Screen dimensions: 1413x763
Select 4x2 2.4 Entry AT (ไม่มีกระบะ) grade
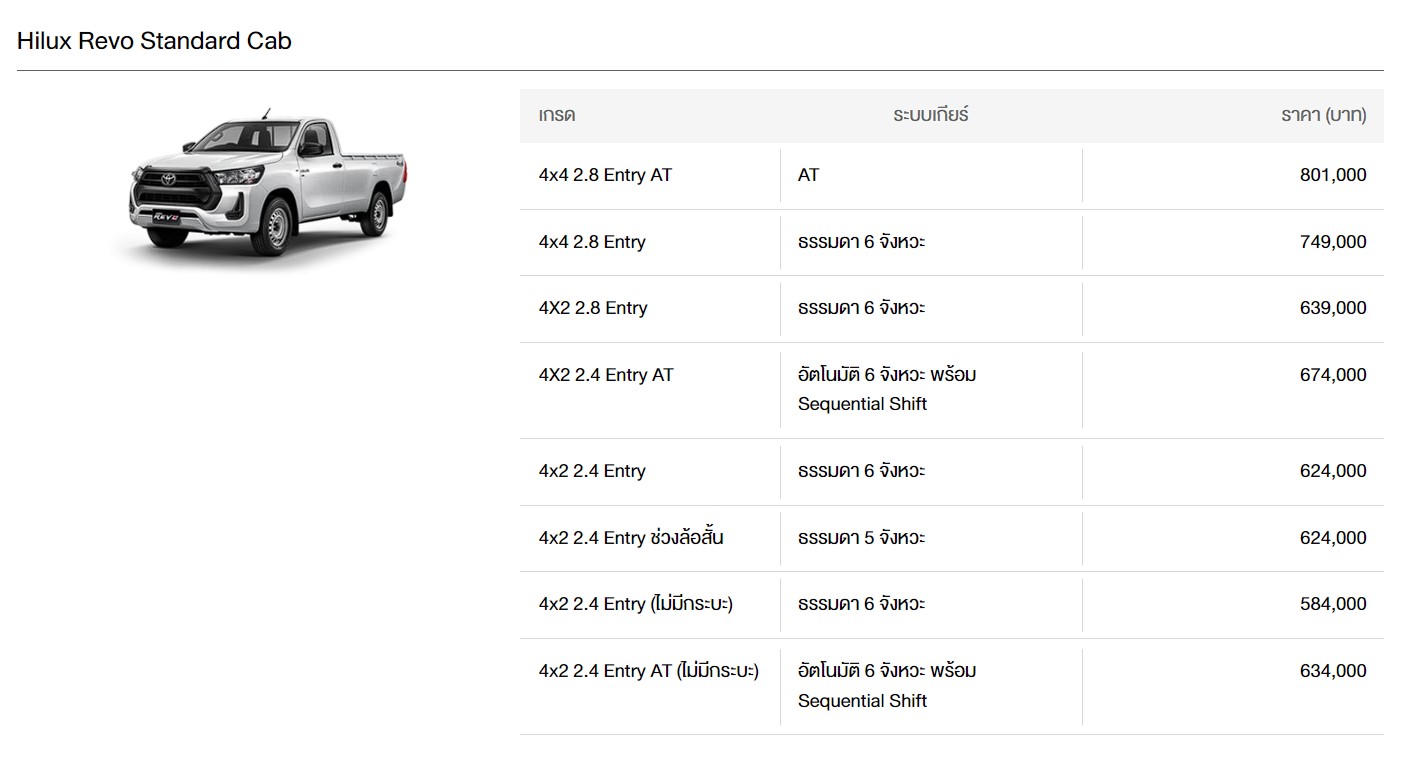click(648, 671)
